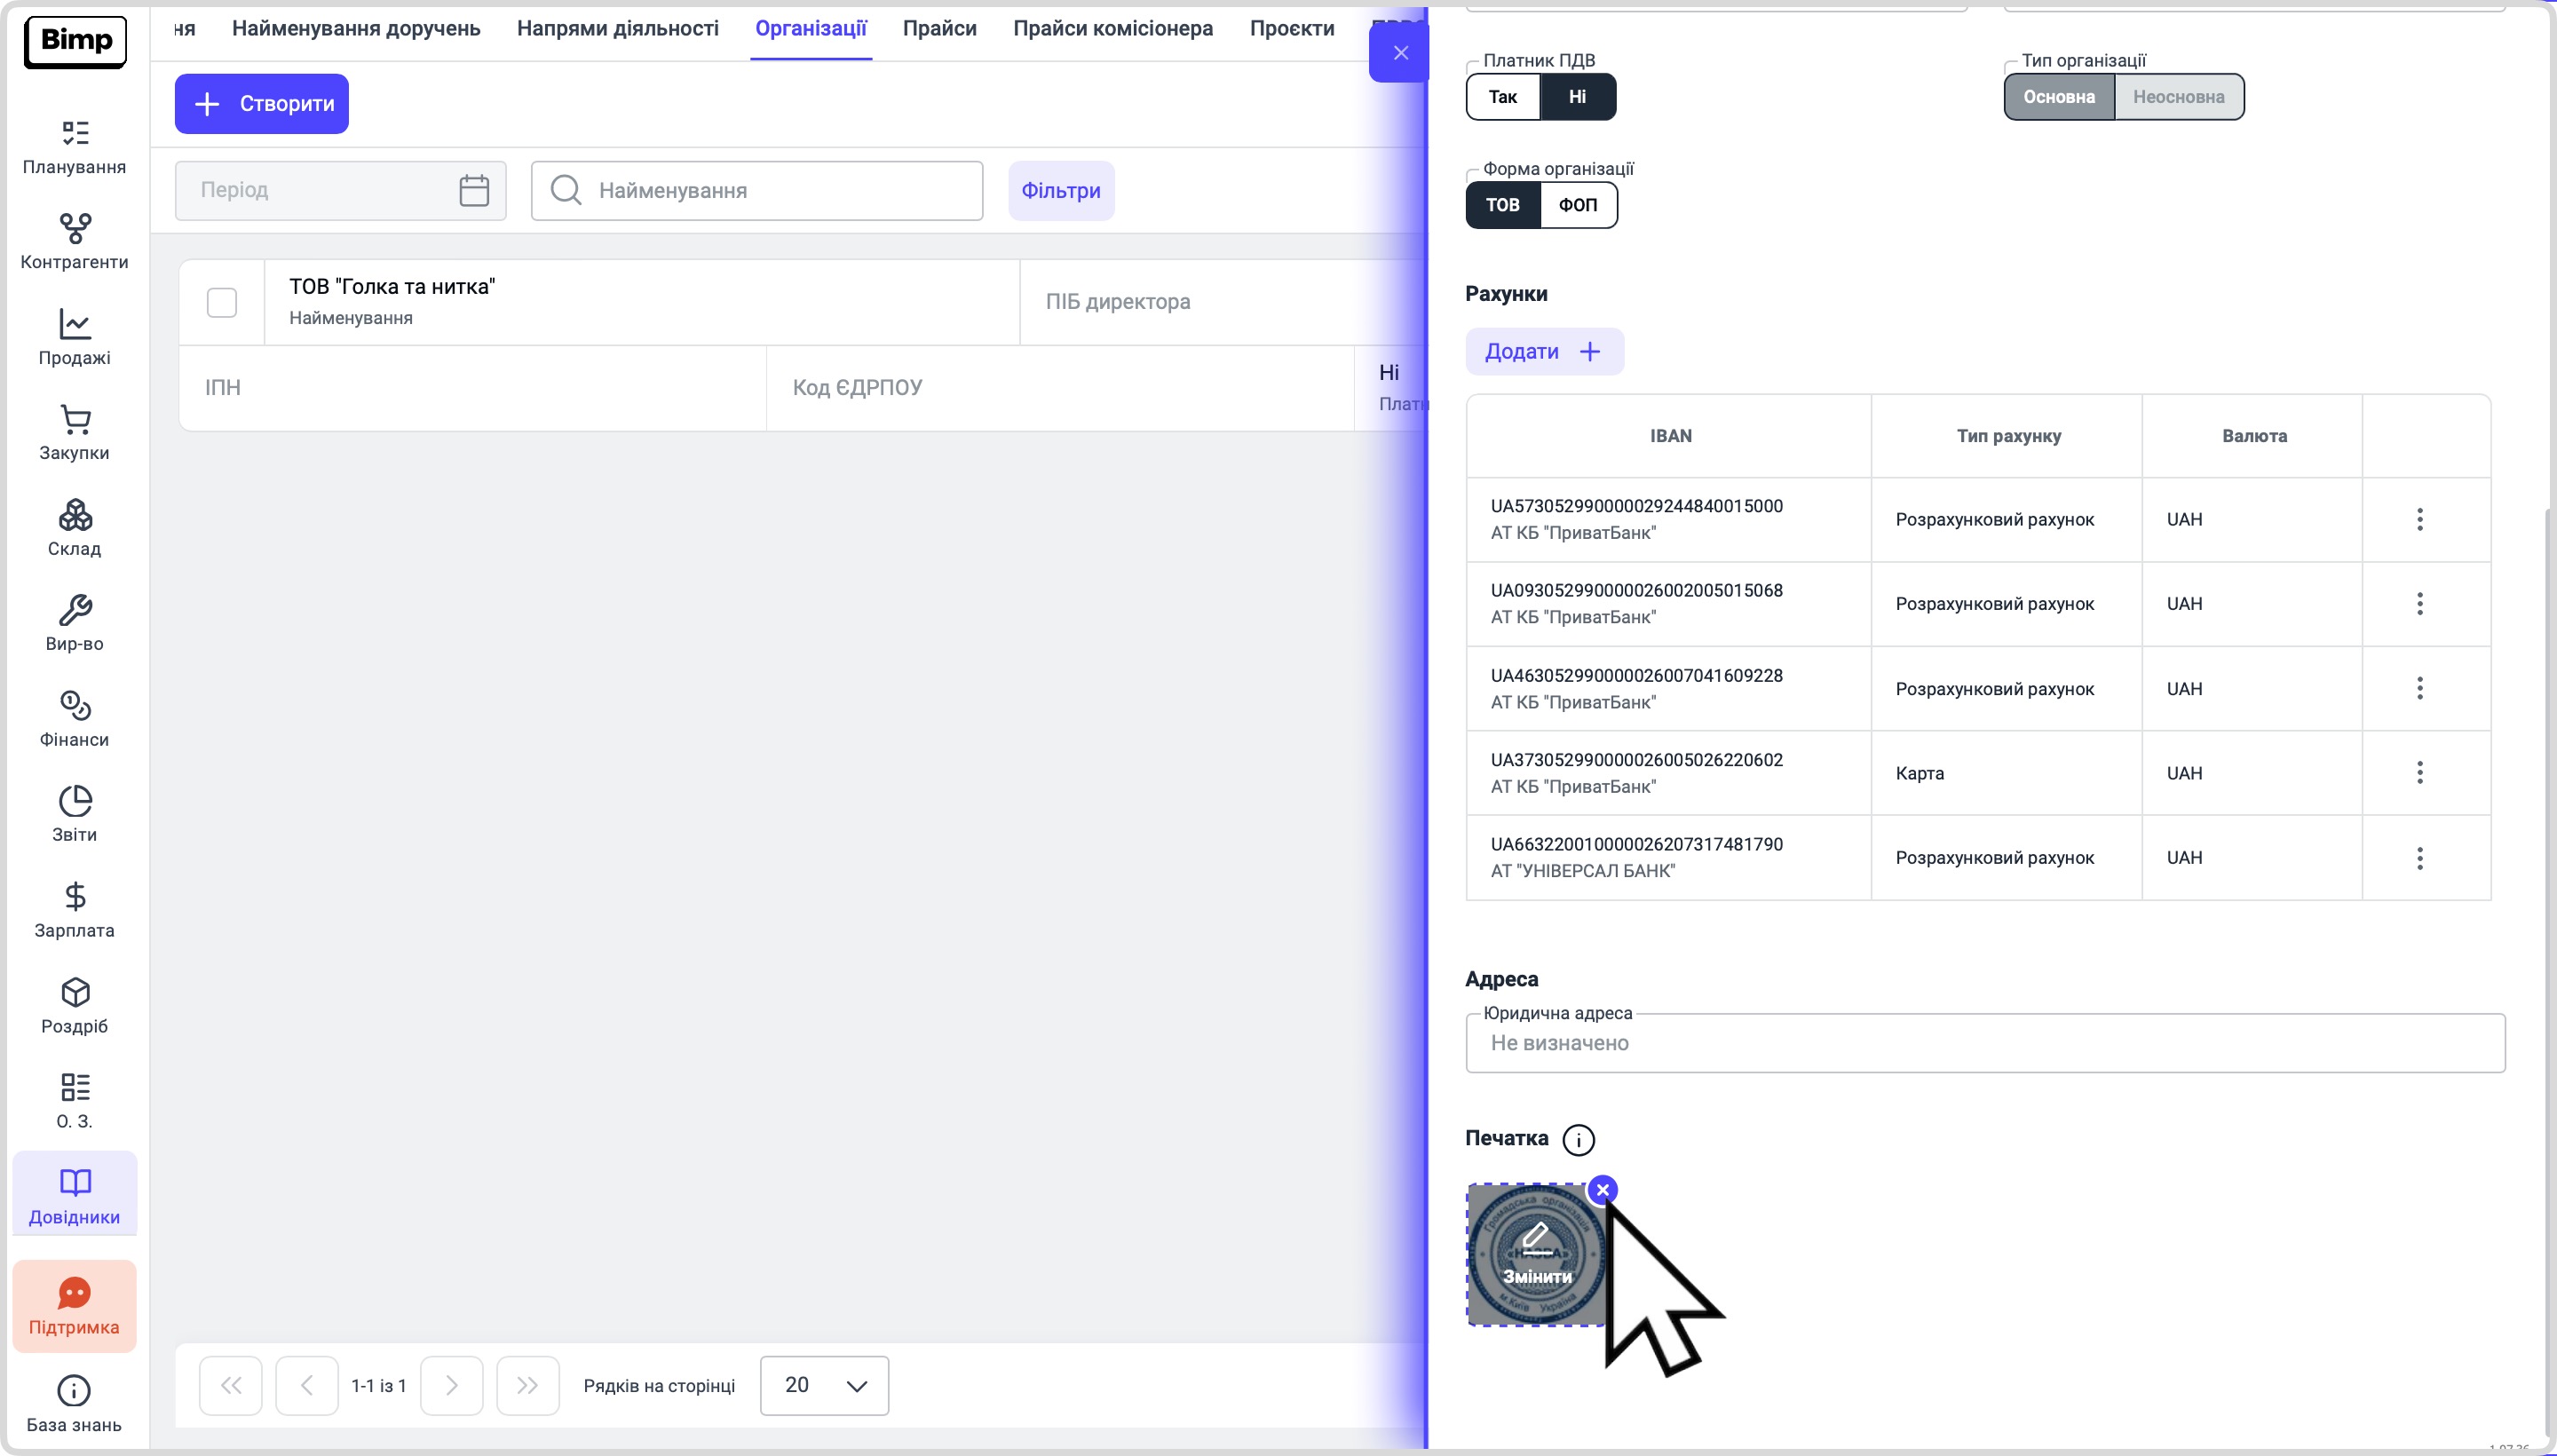Viewport: 2557px width, 1456px height.
Task: Open options menu for UA373052990000026005026220602 Карта account
Action: click(x=2420, y=773)
